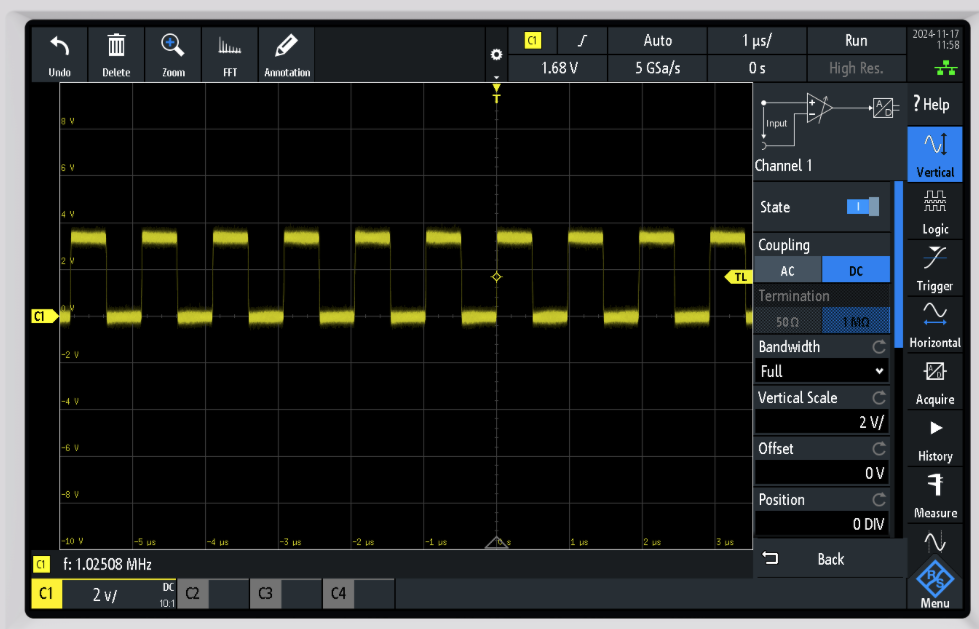Open the Bandwidth dropdown showing Full
The image size is (979, 629).
click(x=821, y=371)
